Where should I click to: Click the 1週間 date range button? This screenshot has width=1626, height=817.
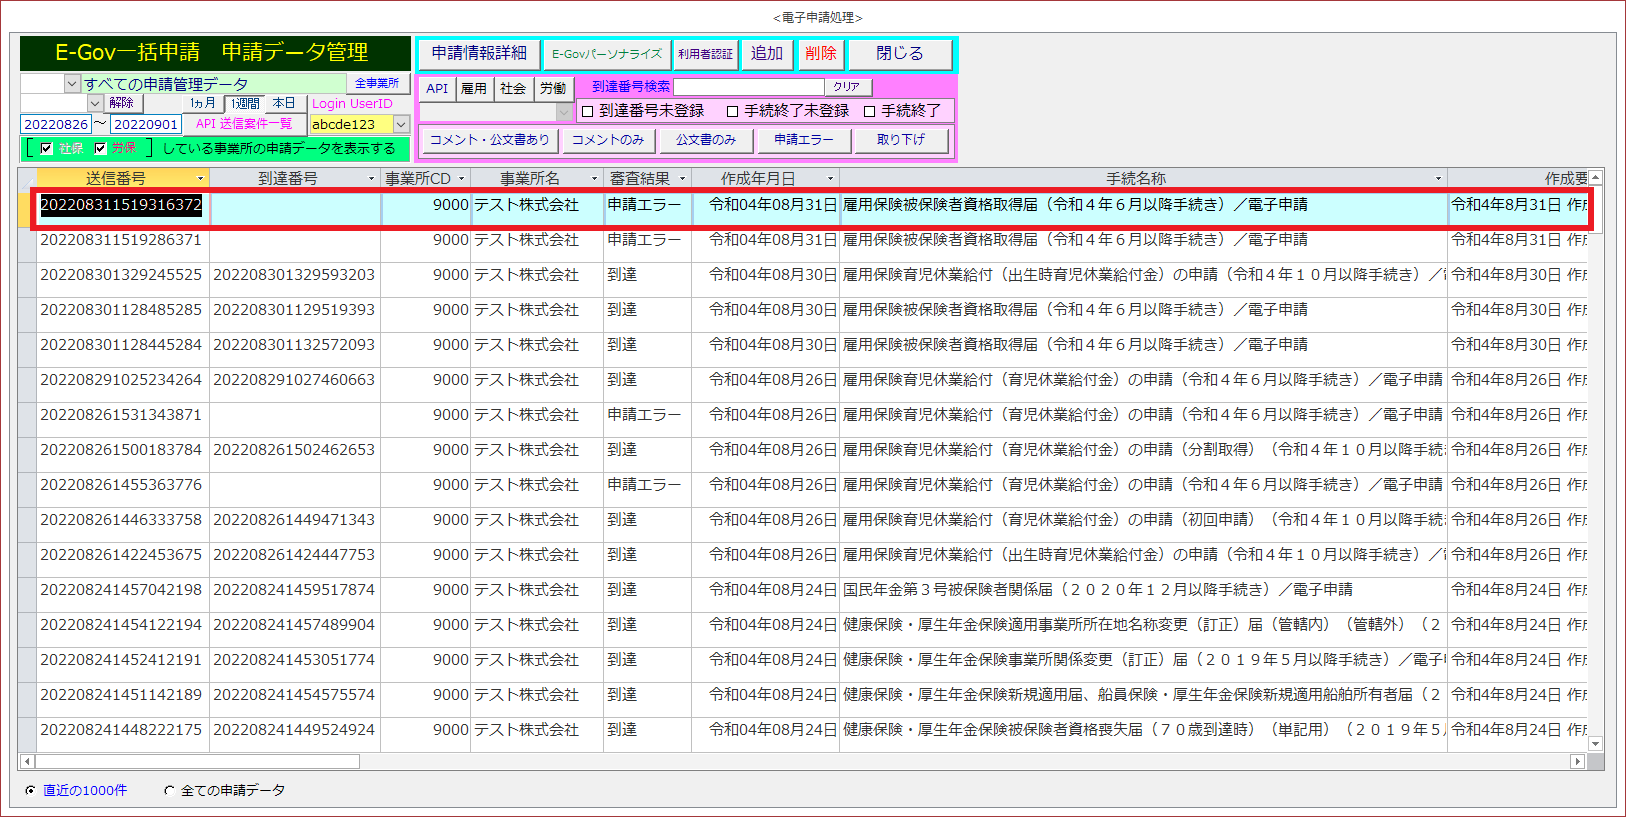pyautogui.click(x=245, y=103)
